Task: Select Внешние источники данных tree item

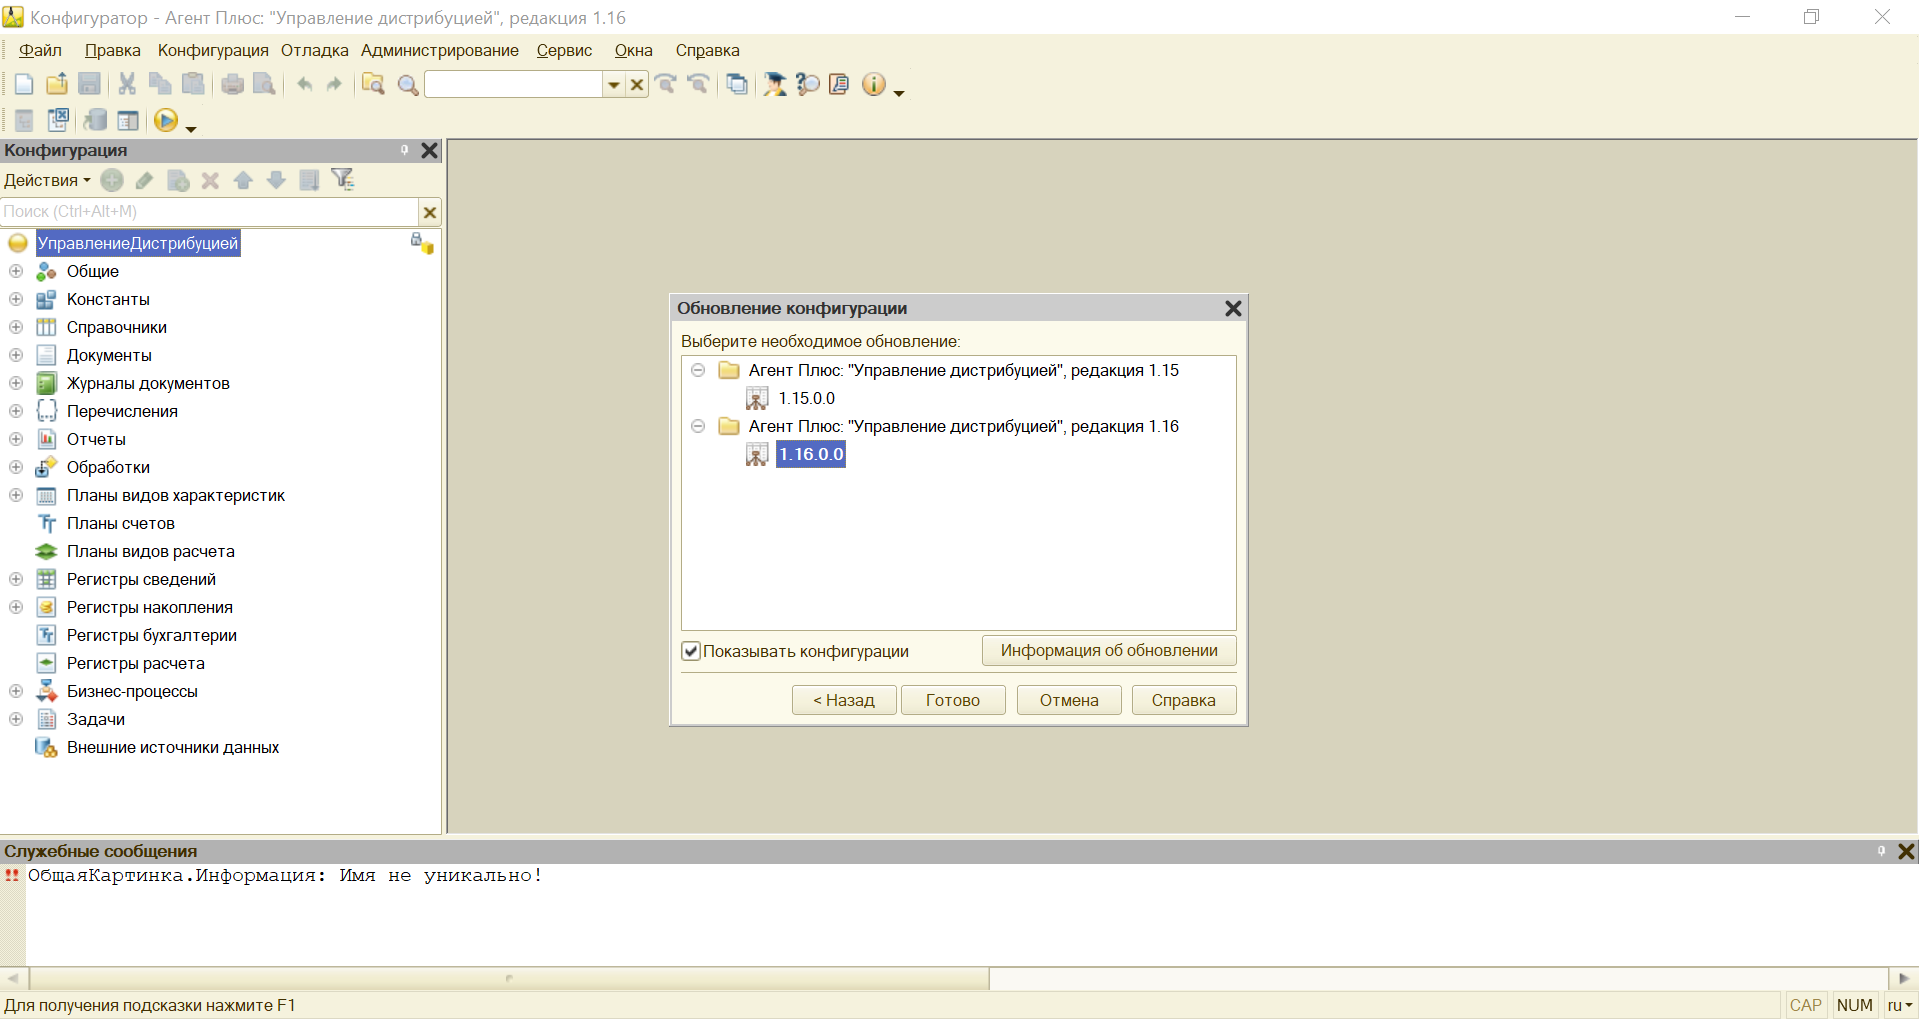Action: 172,747
